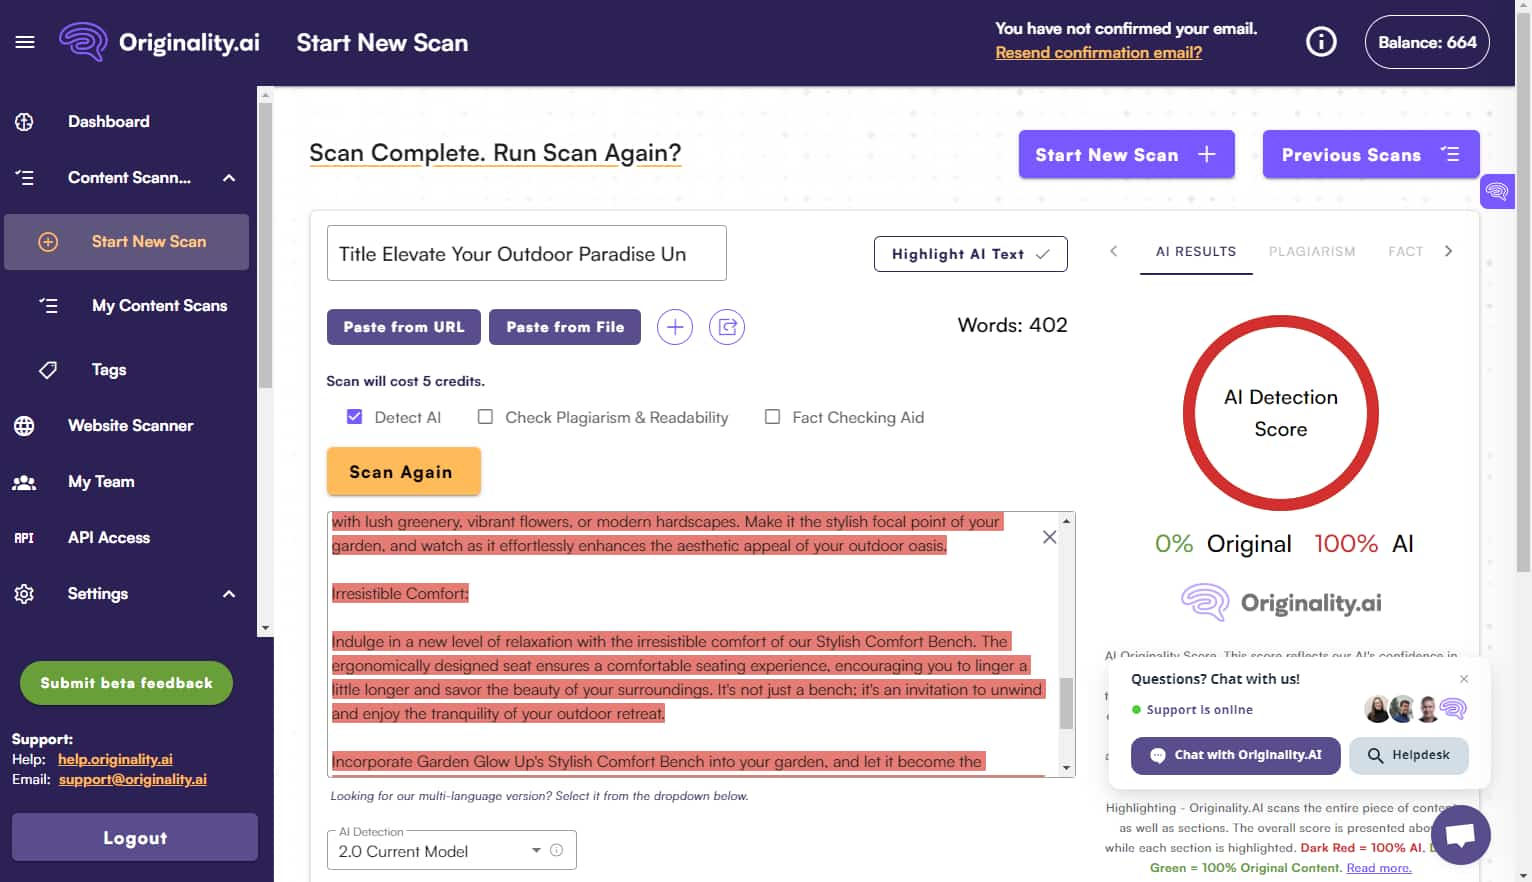The width and height of the screenshot is (1532, 882).
Task: Collapse the Settings sidebar section
Action: (229, 593)
